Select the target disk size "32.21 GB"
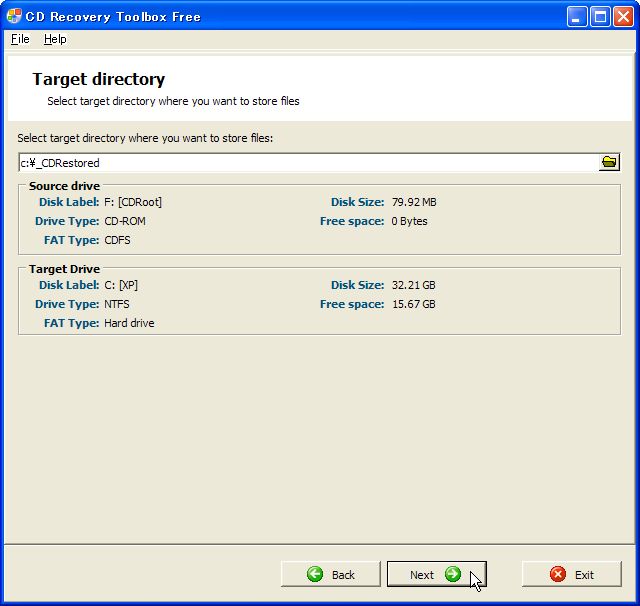The width and height of the screenshot is (640, 606). tap(413, 285)
